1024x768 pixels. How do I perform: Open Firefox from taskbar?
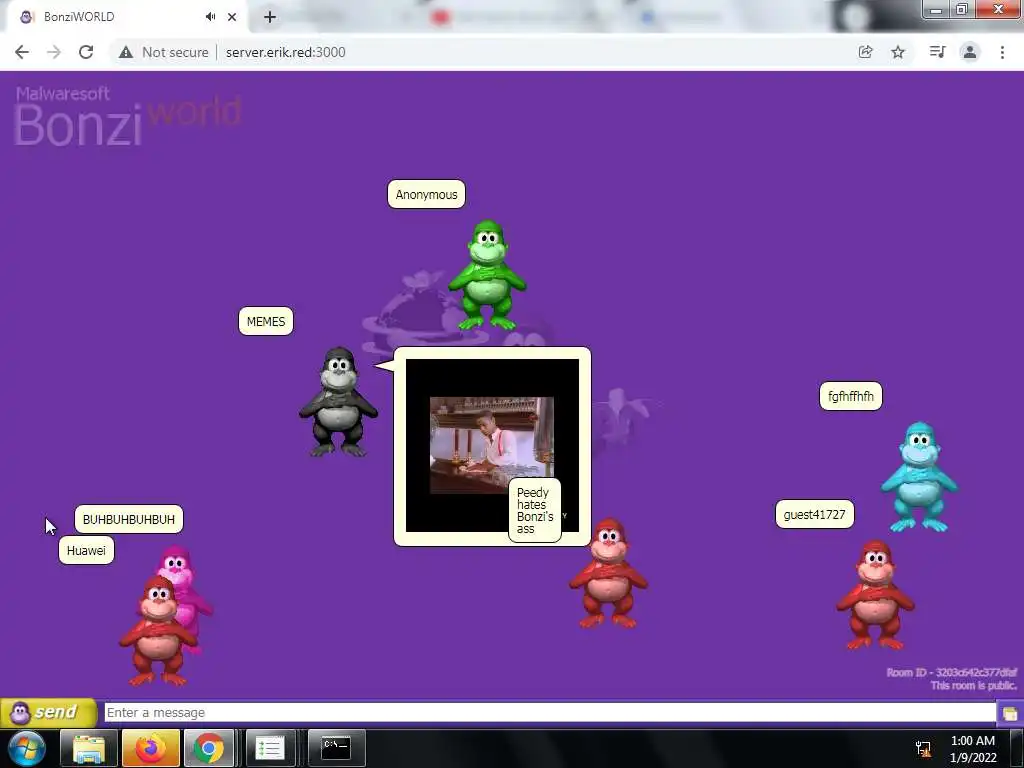point(150,748)
